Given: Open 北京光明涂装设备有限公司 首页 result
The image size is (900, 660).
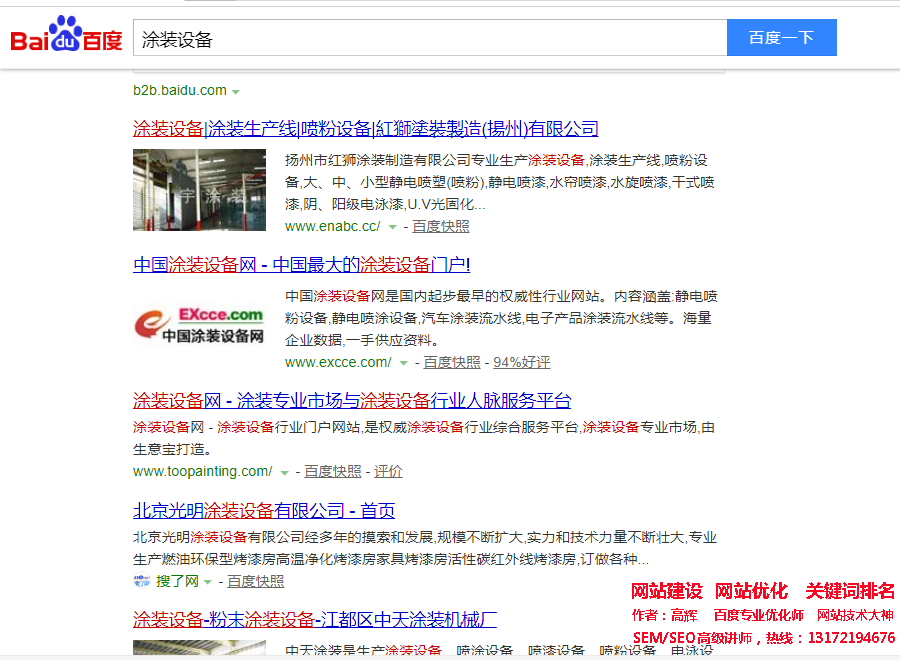Looking at the screenshot, I should click(264, 510).
